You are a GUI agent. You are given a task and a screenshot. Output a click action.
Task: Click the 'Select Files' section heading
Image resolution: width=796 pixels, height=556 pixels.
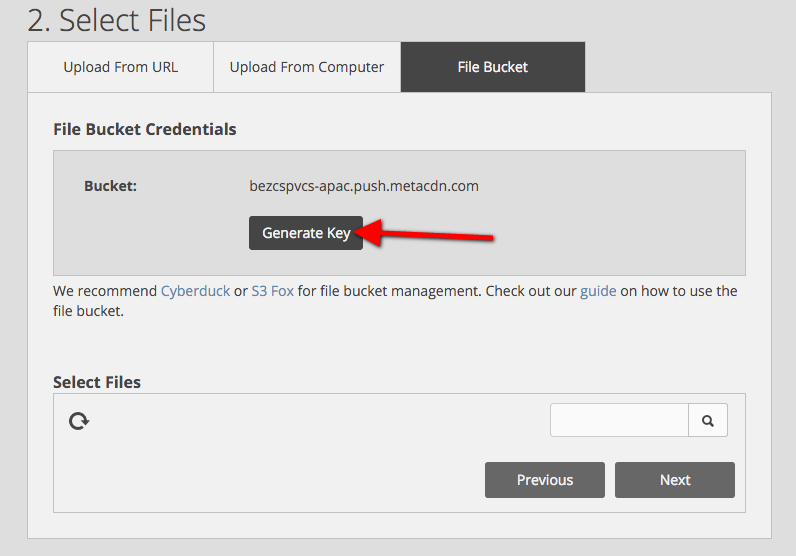[97, 382]
